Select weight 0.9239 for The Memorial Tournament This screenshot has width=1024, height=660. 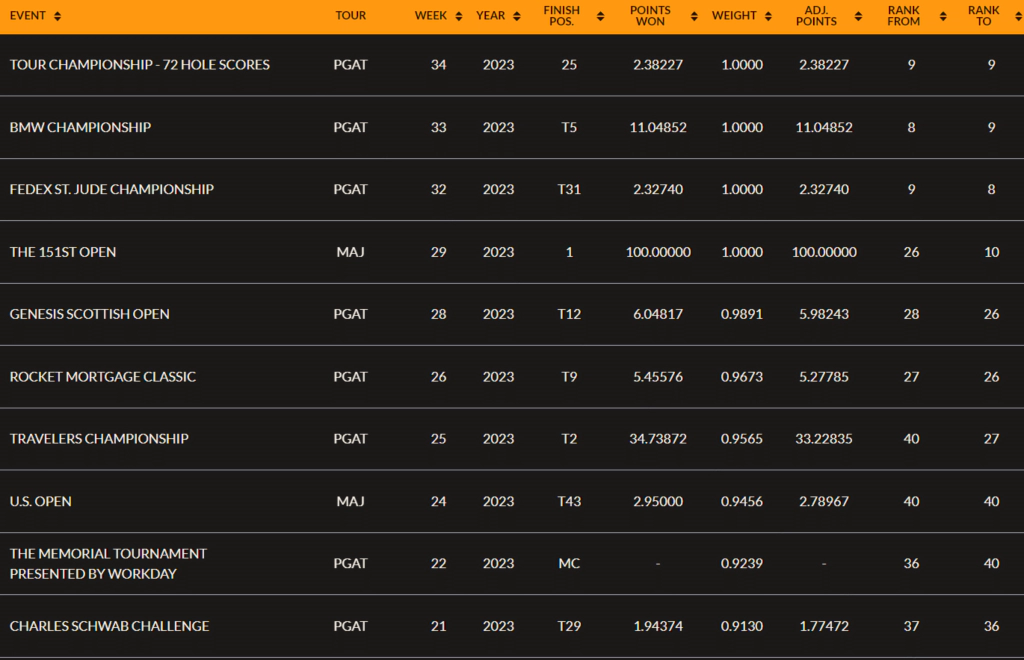coord(741,563)
